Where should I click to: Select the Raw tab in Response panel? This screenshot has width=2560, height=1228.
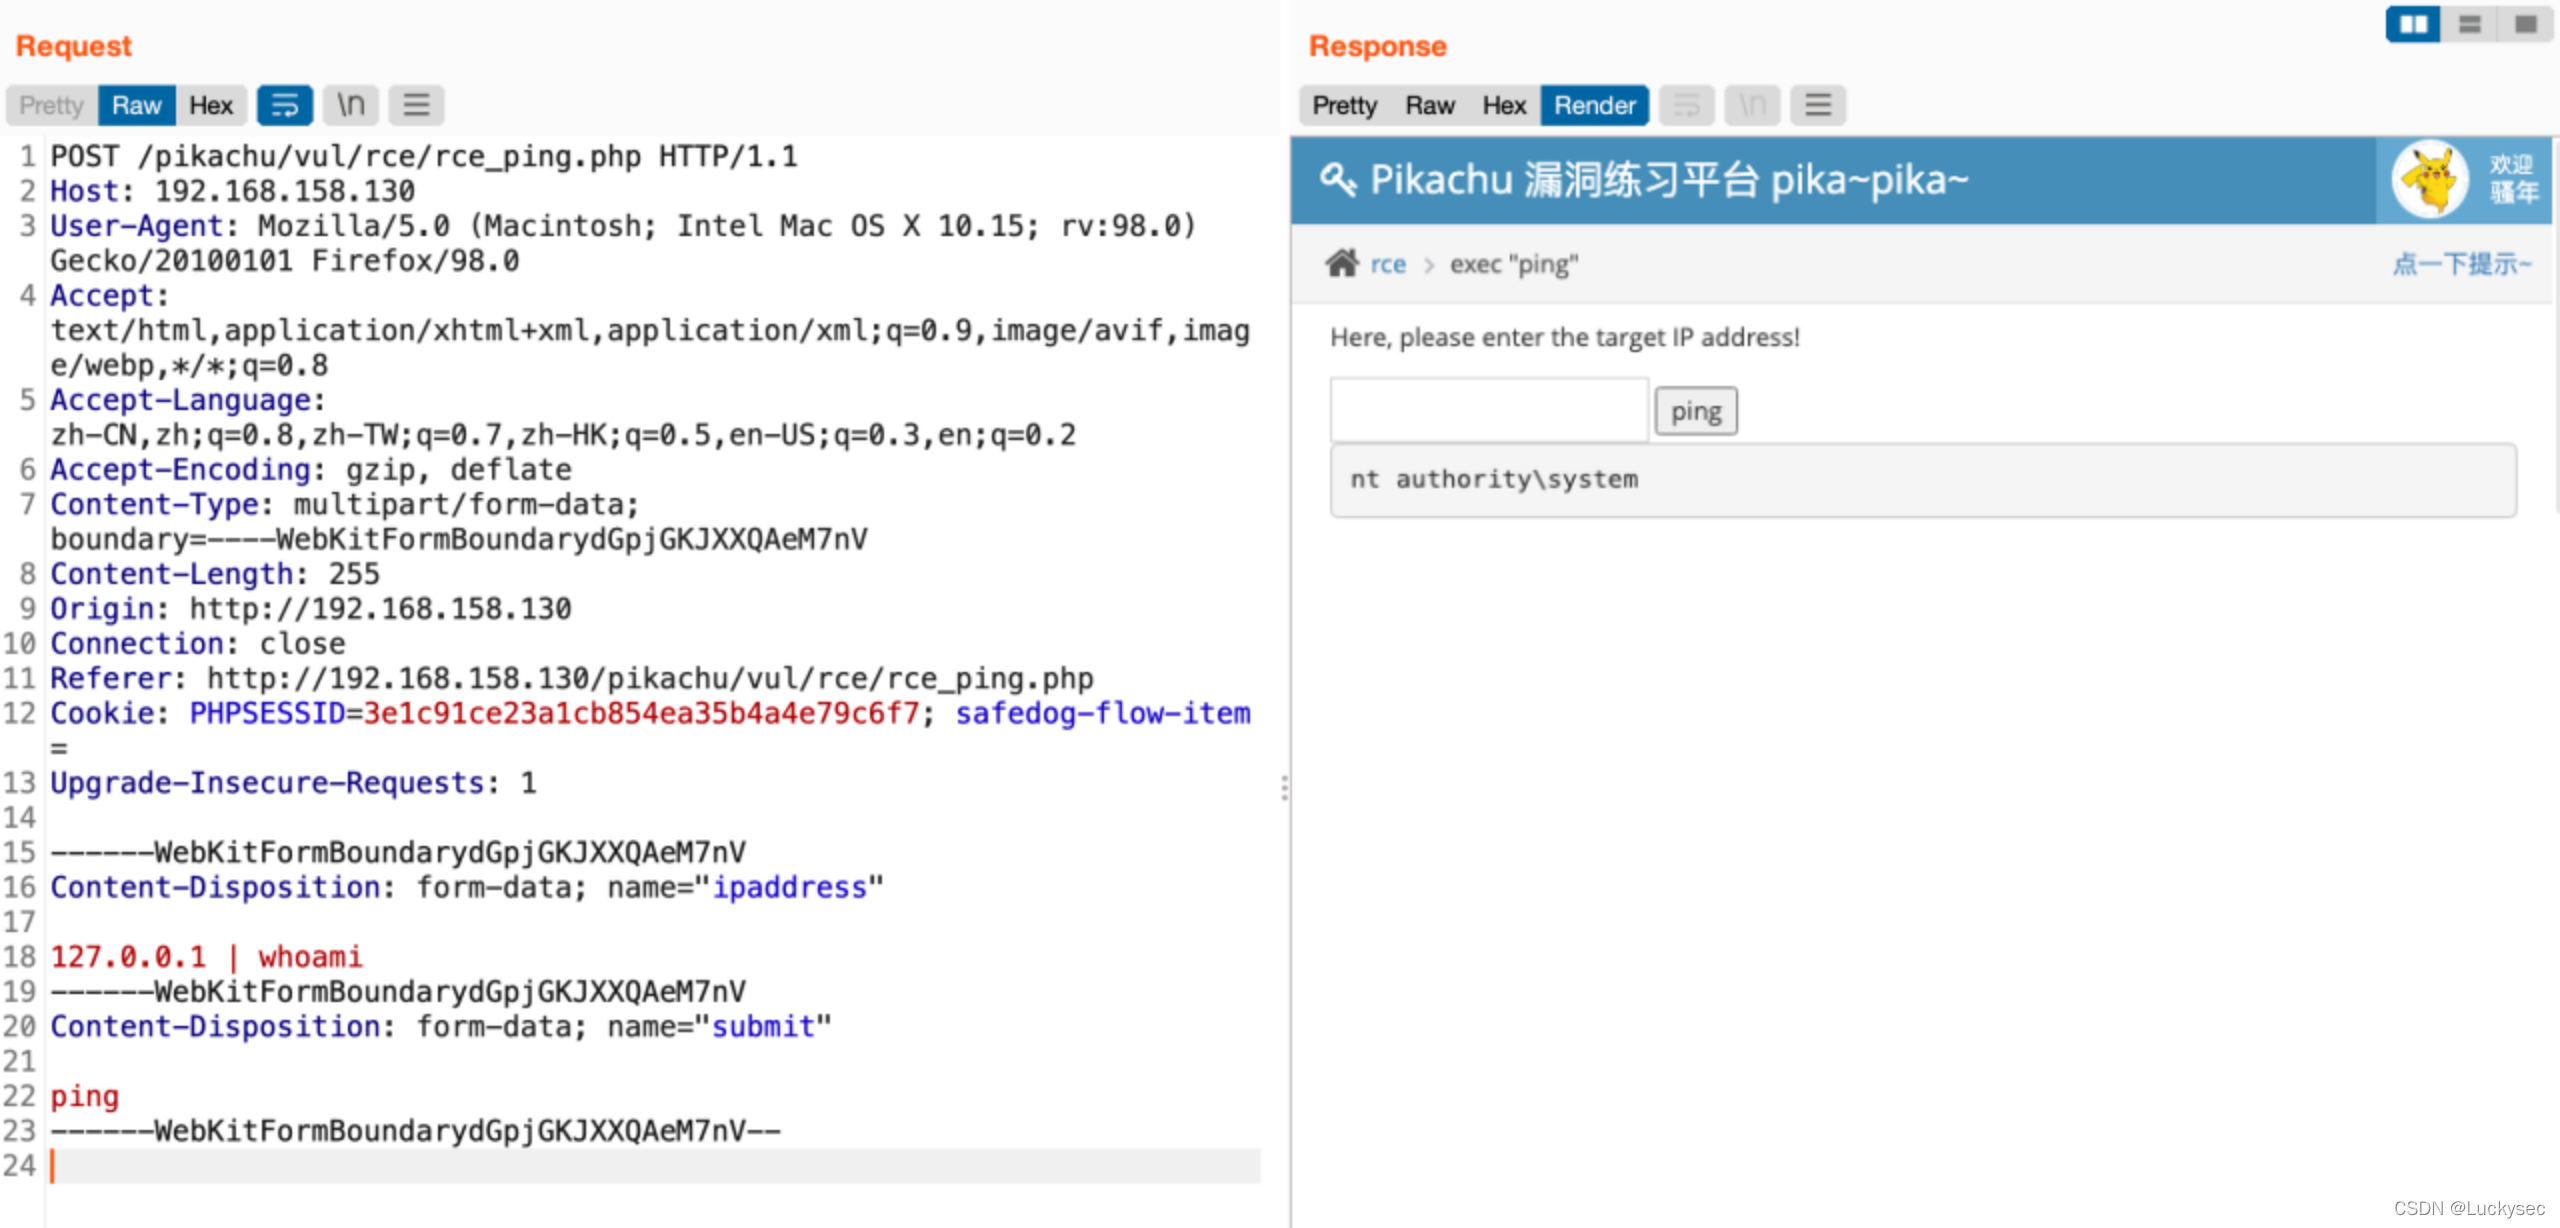coord(1430,105)
